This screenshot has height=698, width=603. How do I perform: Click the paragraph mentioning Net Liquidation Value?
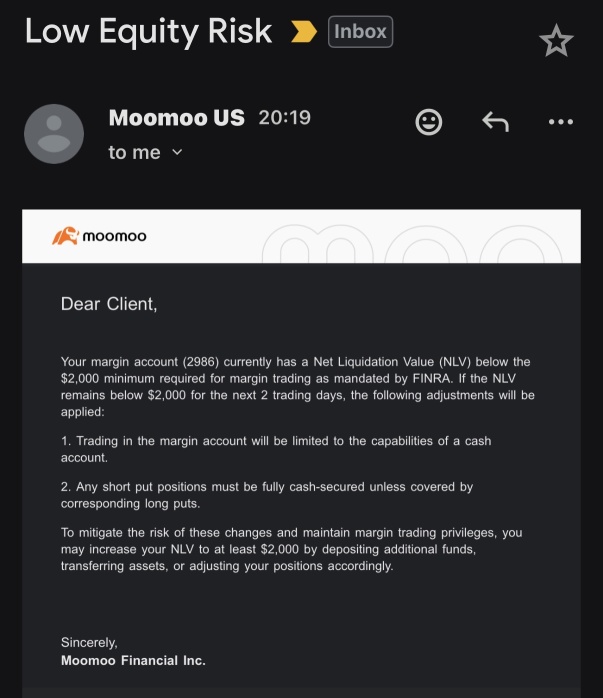coord(298,386)
